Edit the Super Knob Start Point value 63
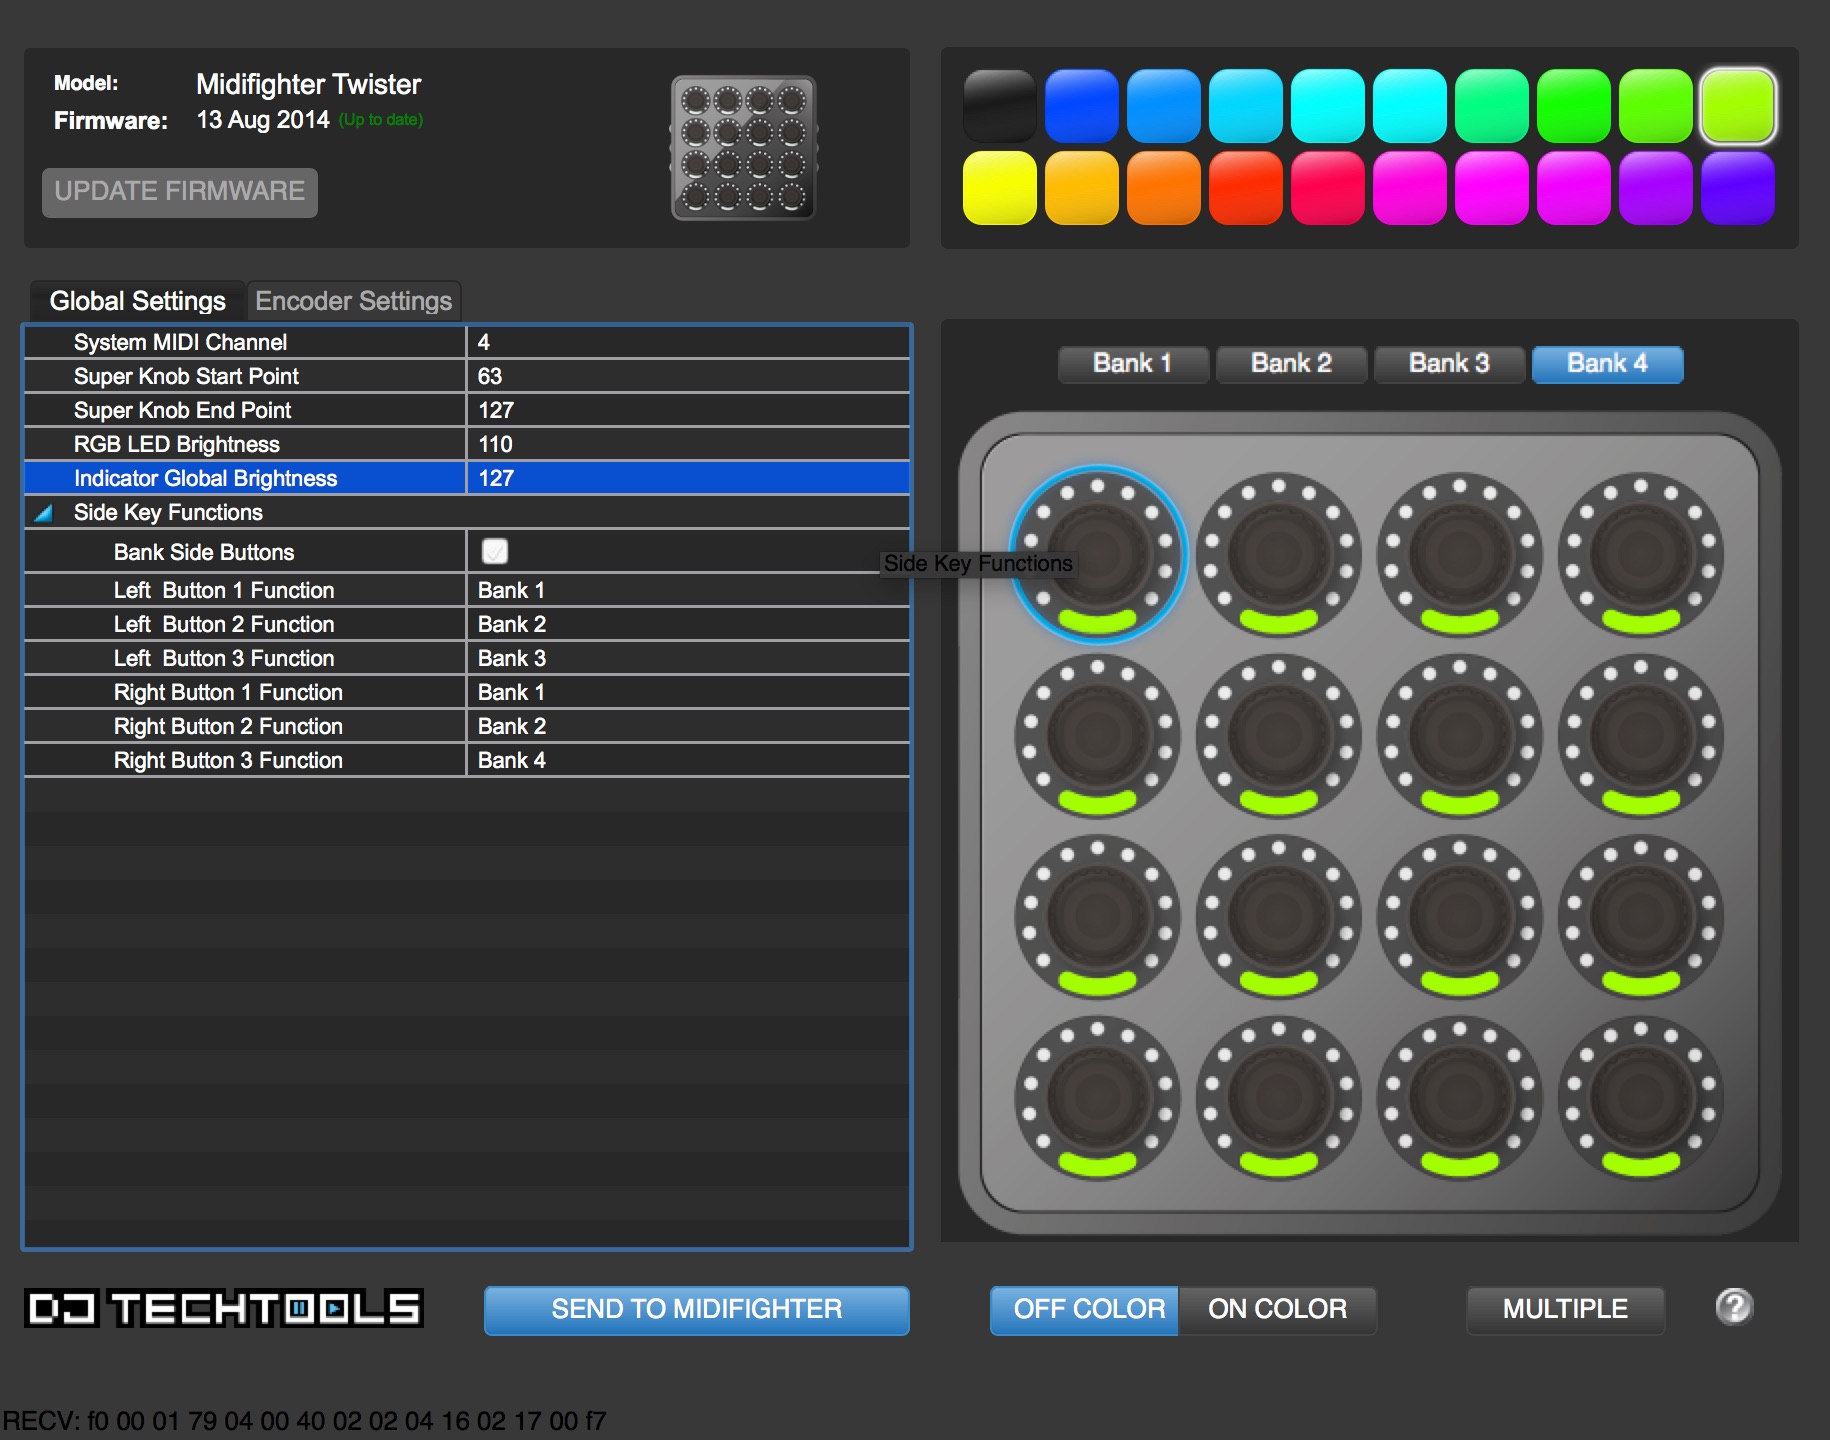1830x1440 pixels. [688, 376]
